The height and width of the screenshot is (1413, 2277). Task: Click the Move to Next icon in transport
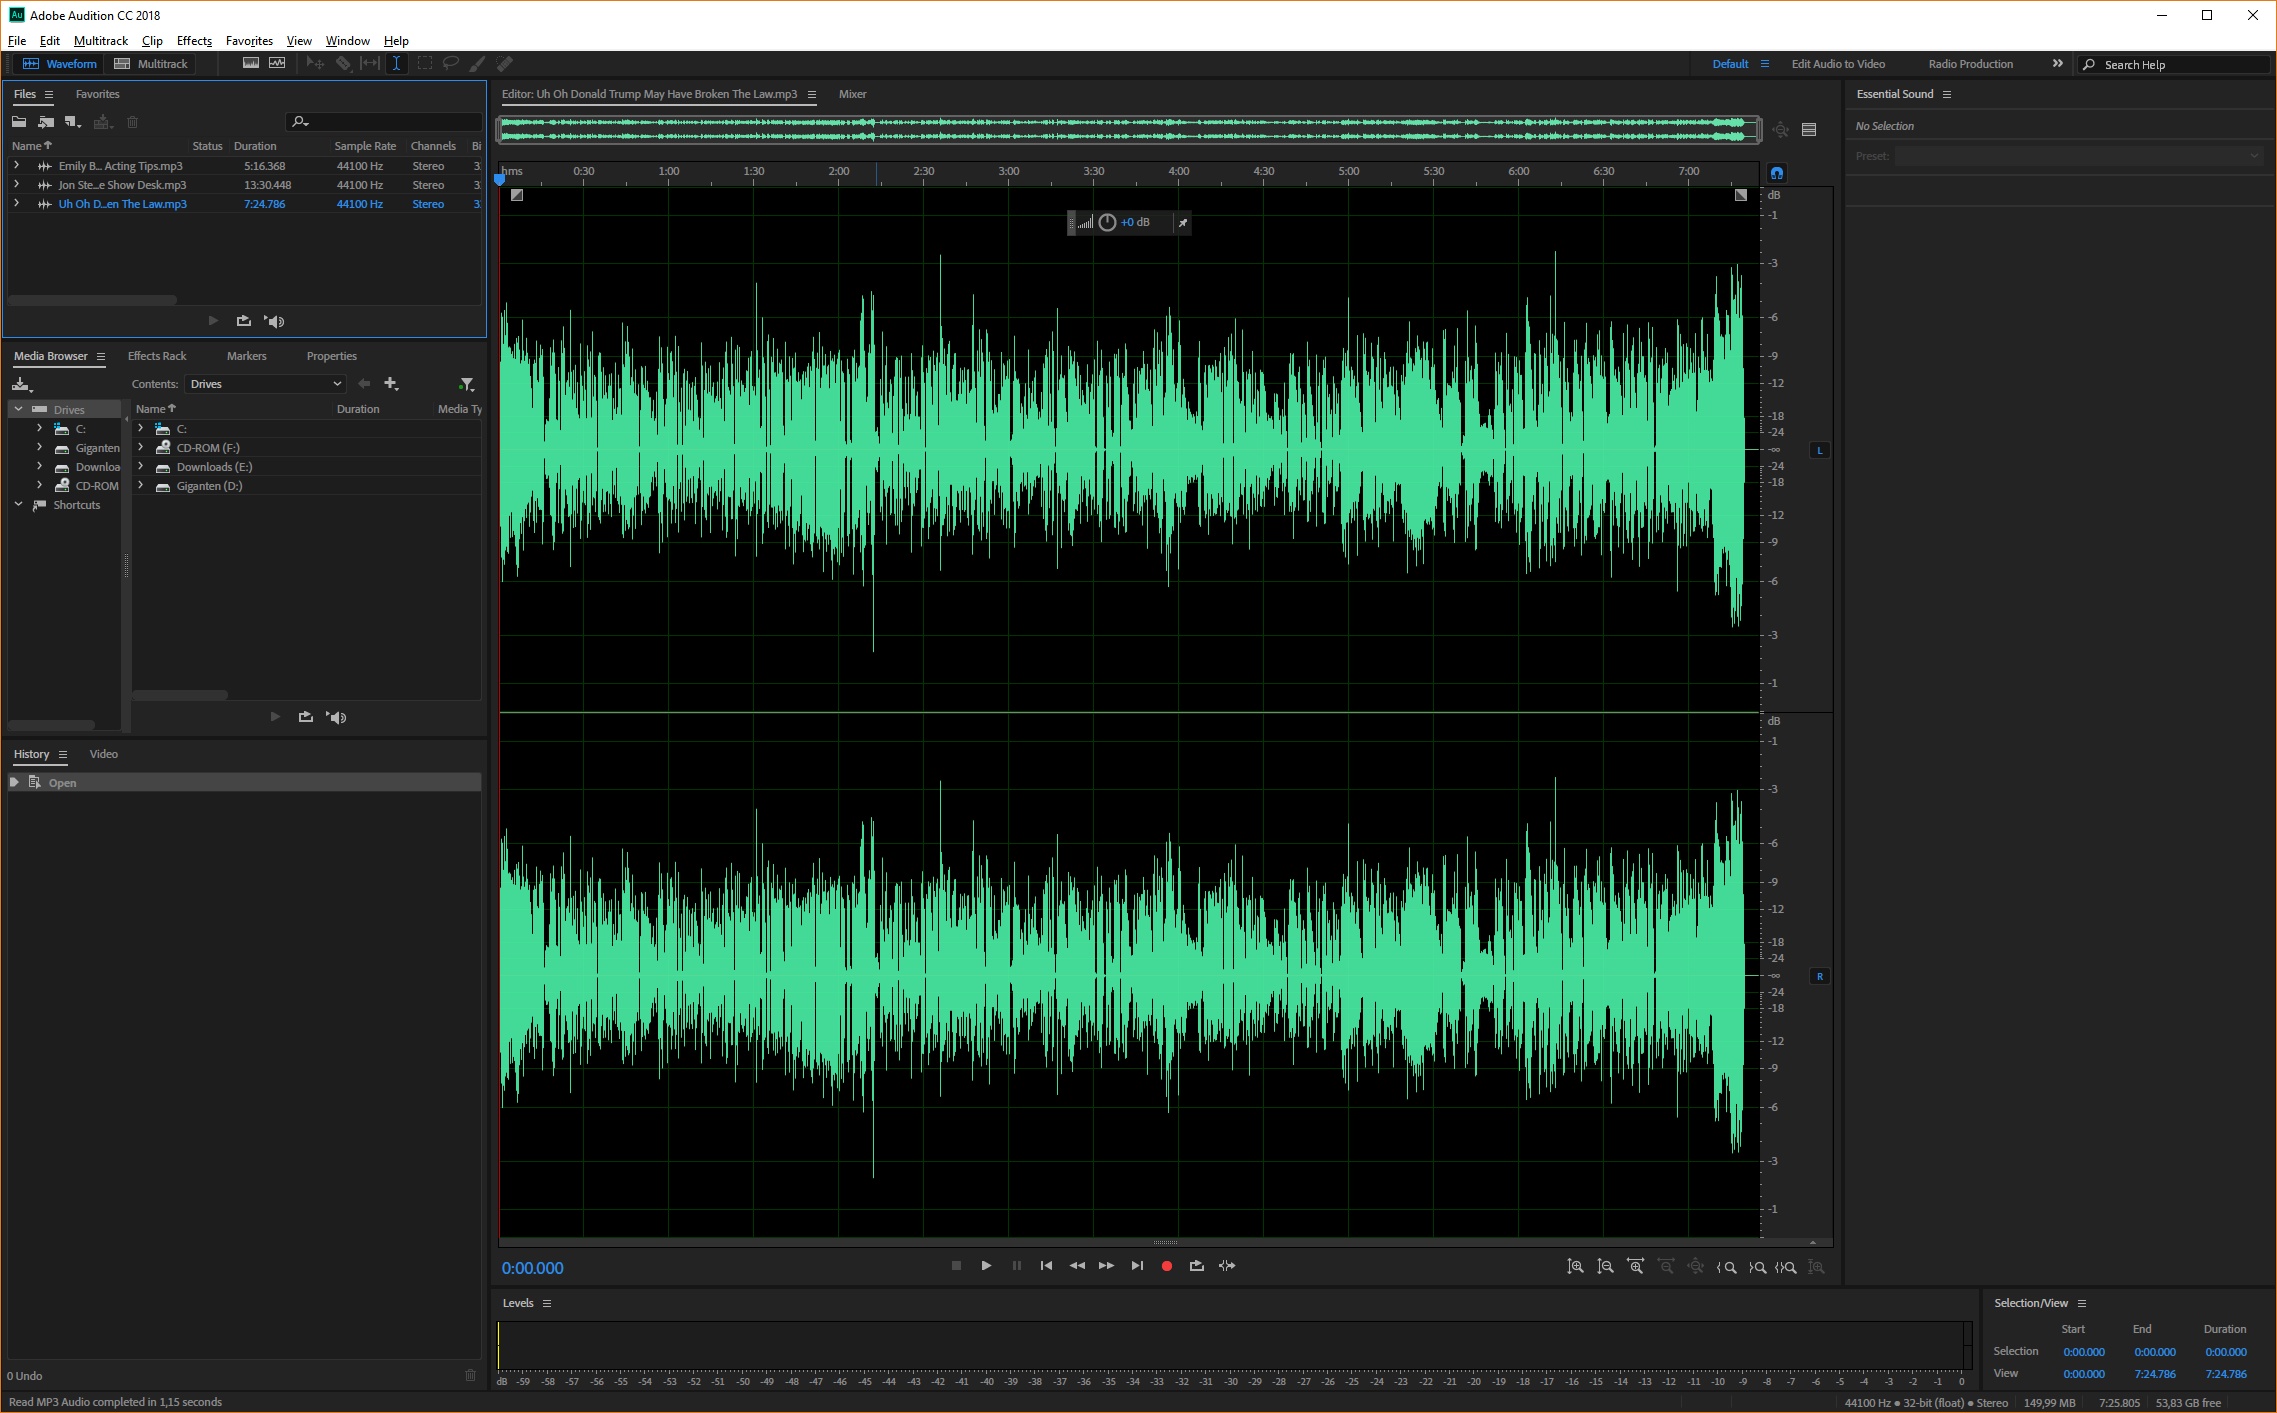coord(1136,1265)
